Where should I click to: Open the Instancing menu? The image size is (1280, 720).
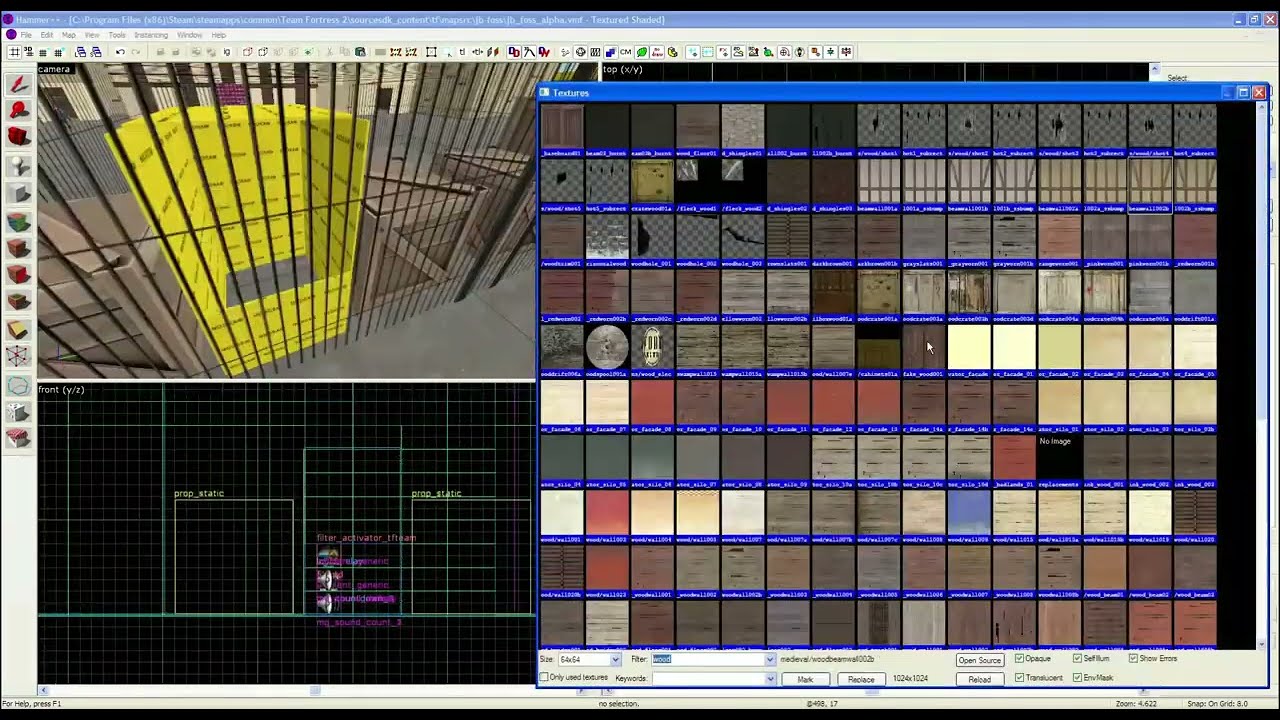tap(151, 35)
